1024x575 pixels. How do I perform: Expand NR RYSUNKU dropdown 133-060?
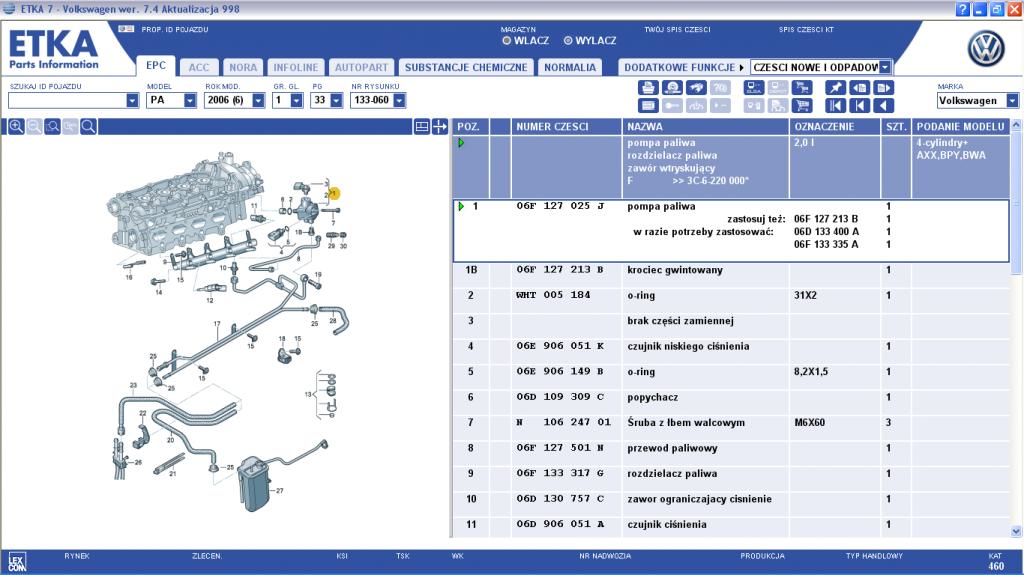point(399,101)
